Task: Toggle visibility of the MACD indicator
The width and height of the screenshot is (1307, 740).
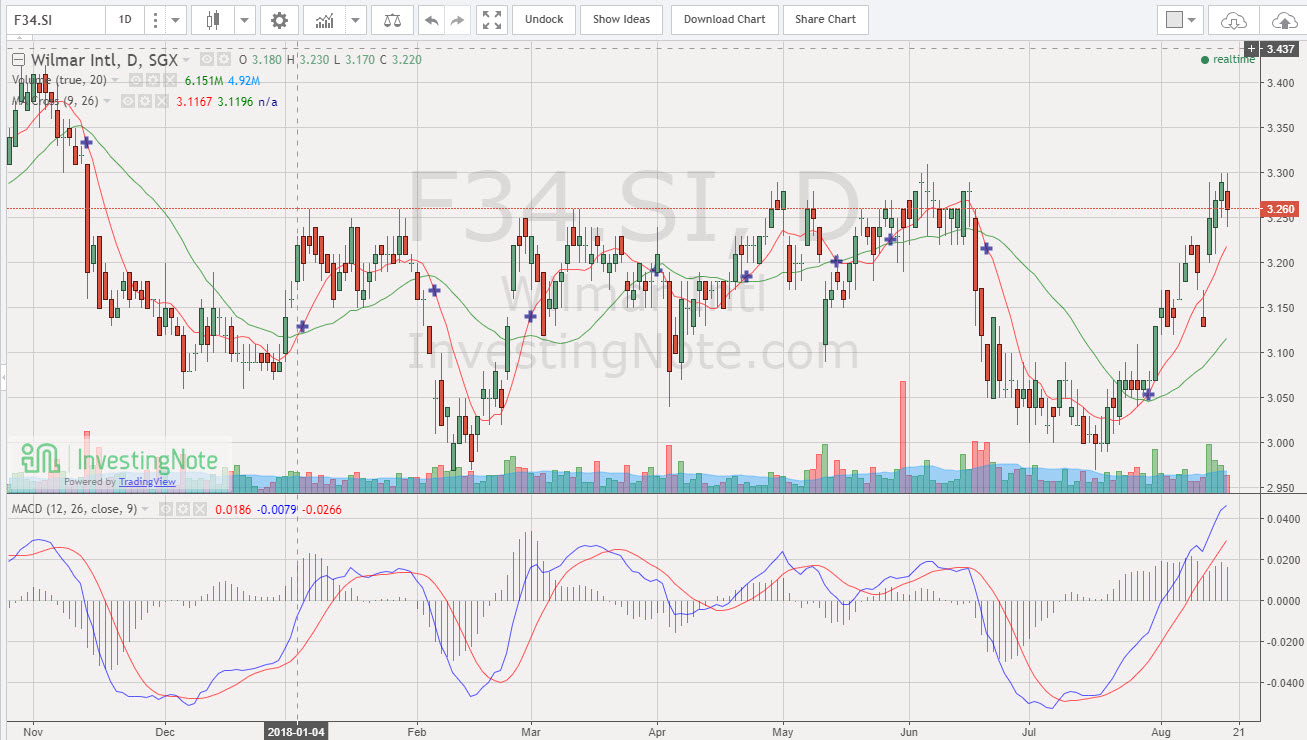Action: [x=167, y=508]
